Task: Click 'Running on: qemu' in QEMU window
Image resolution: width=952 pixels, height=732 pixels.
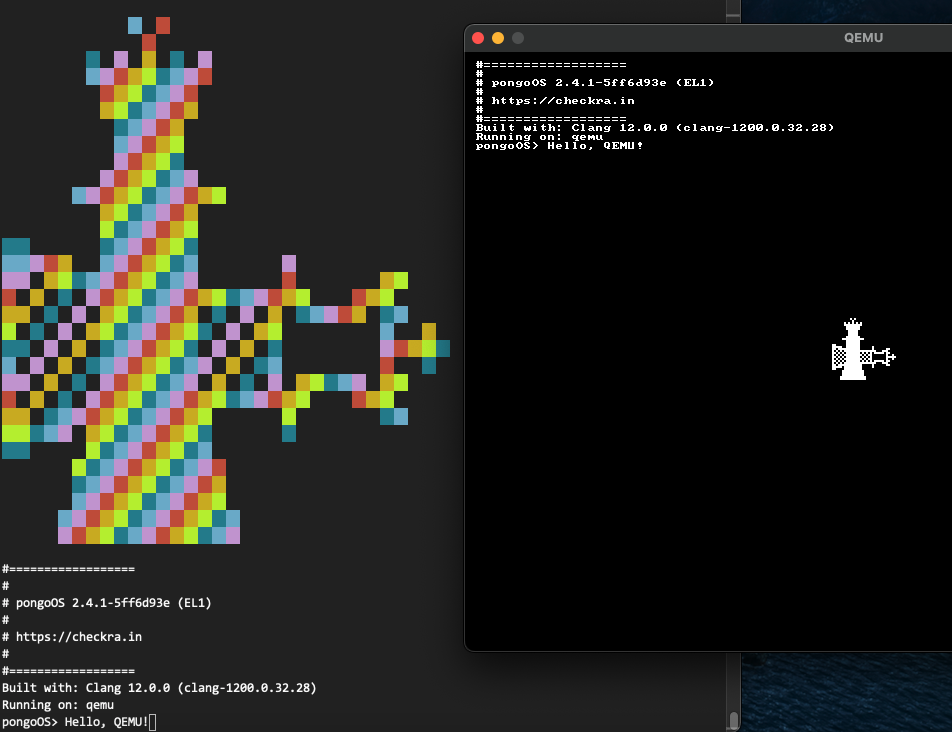Action: (539, 137)
